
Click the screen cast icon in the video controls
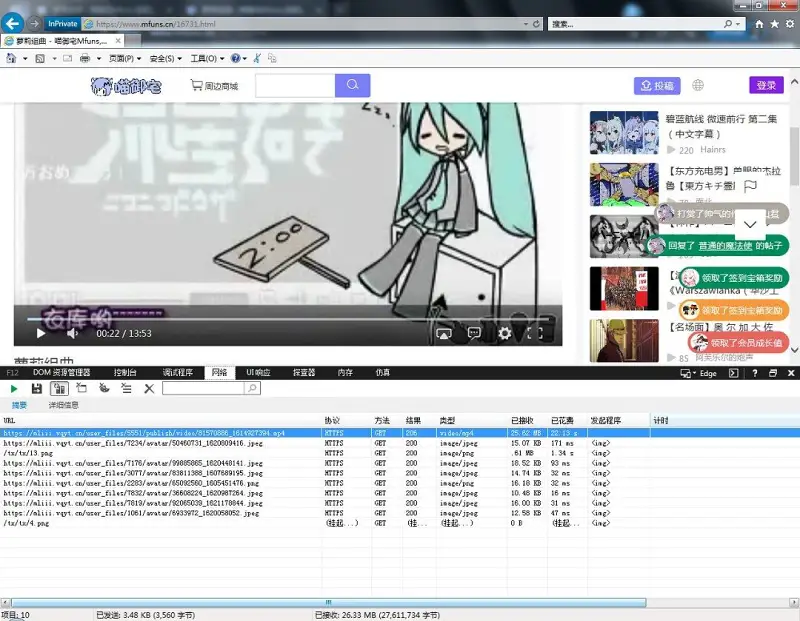444,334
